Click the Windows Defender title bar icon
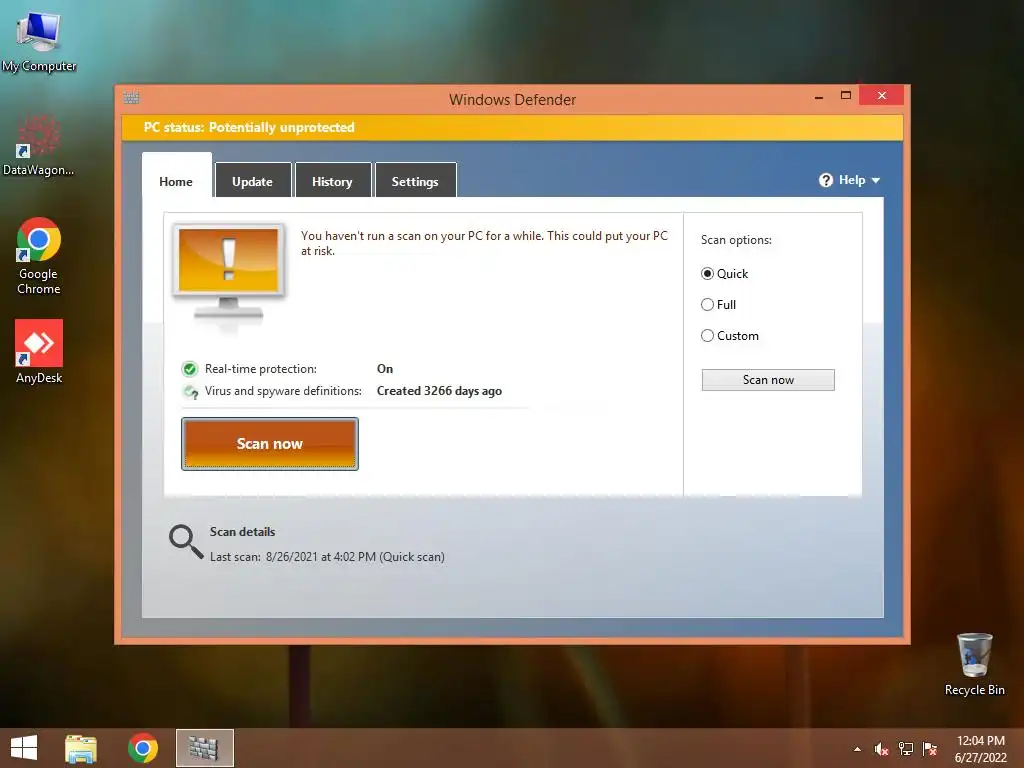1024x768 pixels. (131, 97)
